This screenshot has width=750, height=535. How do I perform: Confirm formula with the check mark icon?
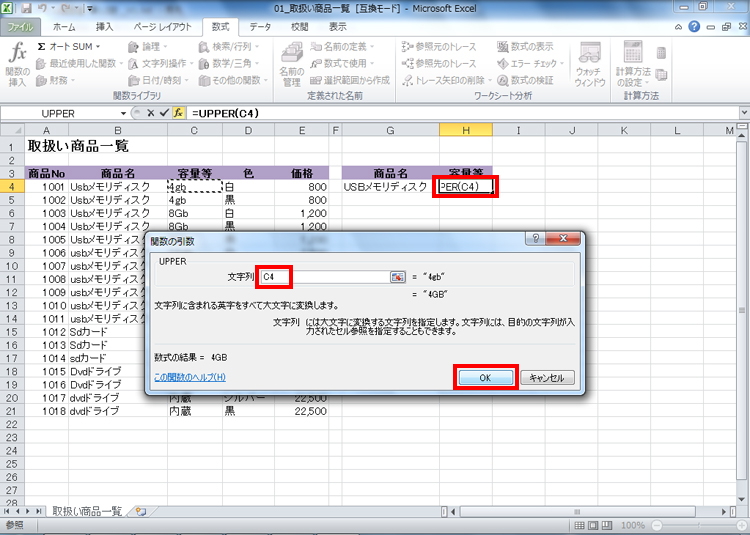[165, 113]
